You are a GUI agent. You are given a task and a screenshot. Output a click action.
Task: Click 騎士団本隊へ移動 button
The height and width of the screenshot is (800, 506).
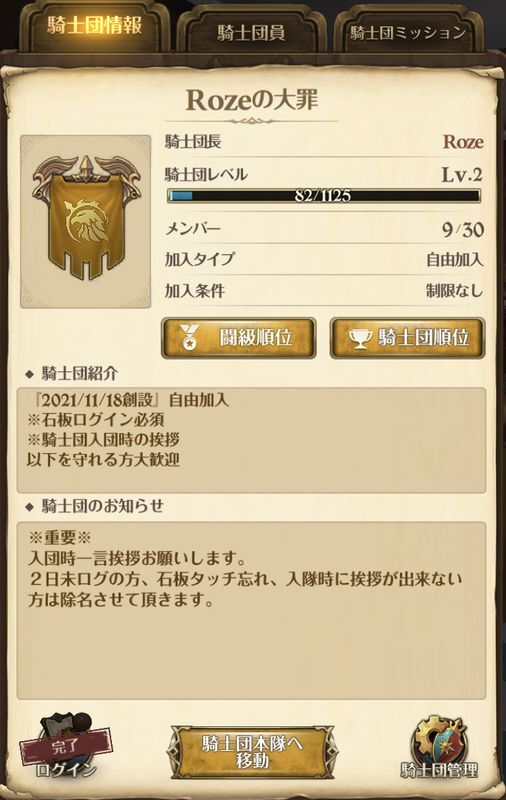(x=252, y=752)
